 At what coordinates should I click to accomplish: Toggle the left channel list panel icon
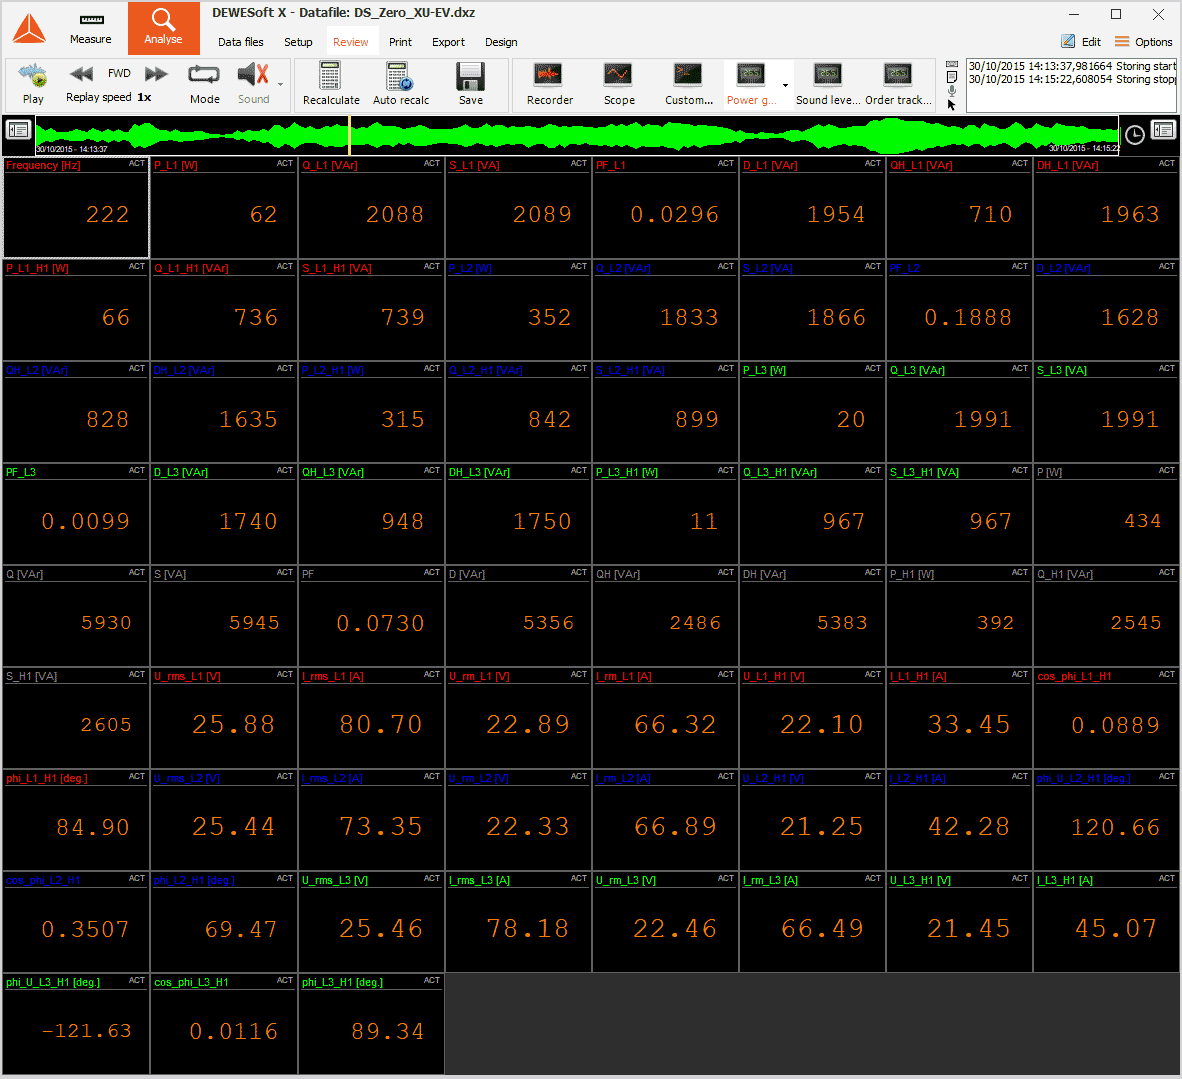pyautogui.click(x=18, y=130)
